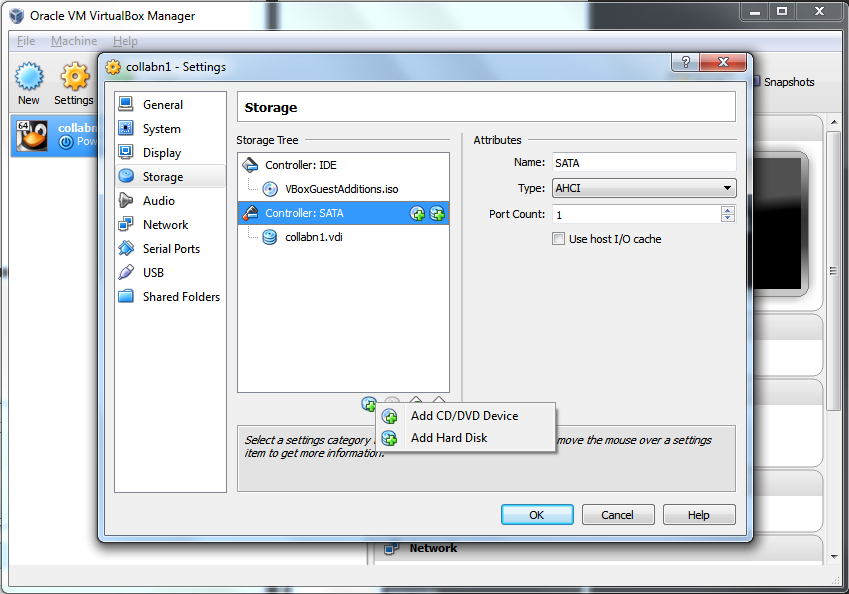Click the question mark help button in title bar
This screenshot has width=849, height=594.
pyautogui.click(x=685, y=62)
